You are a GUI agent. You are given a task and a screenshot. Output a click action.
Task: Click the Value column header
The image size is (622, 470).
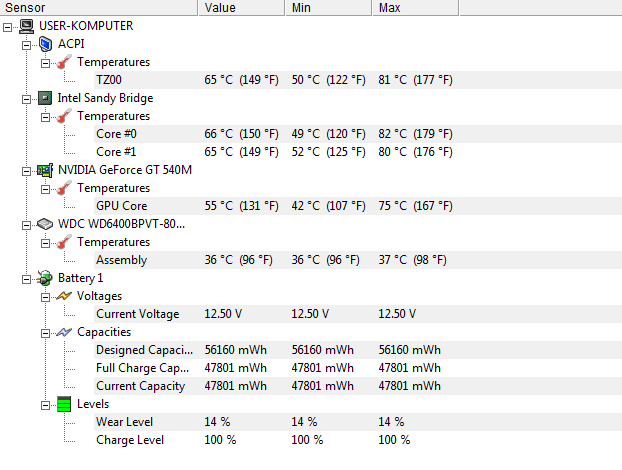click(242, 8)
